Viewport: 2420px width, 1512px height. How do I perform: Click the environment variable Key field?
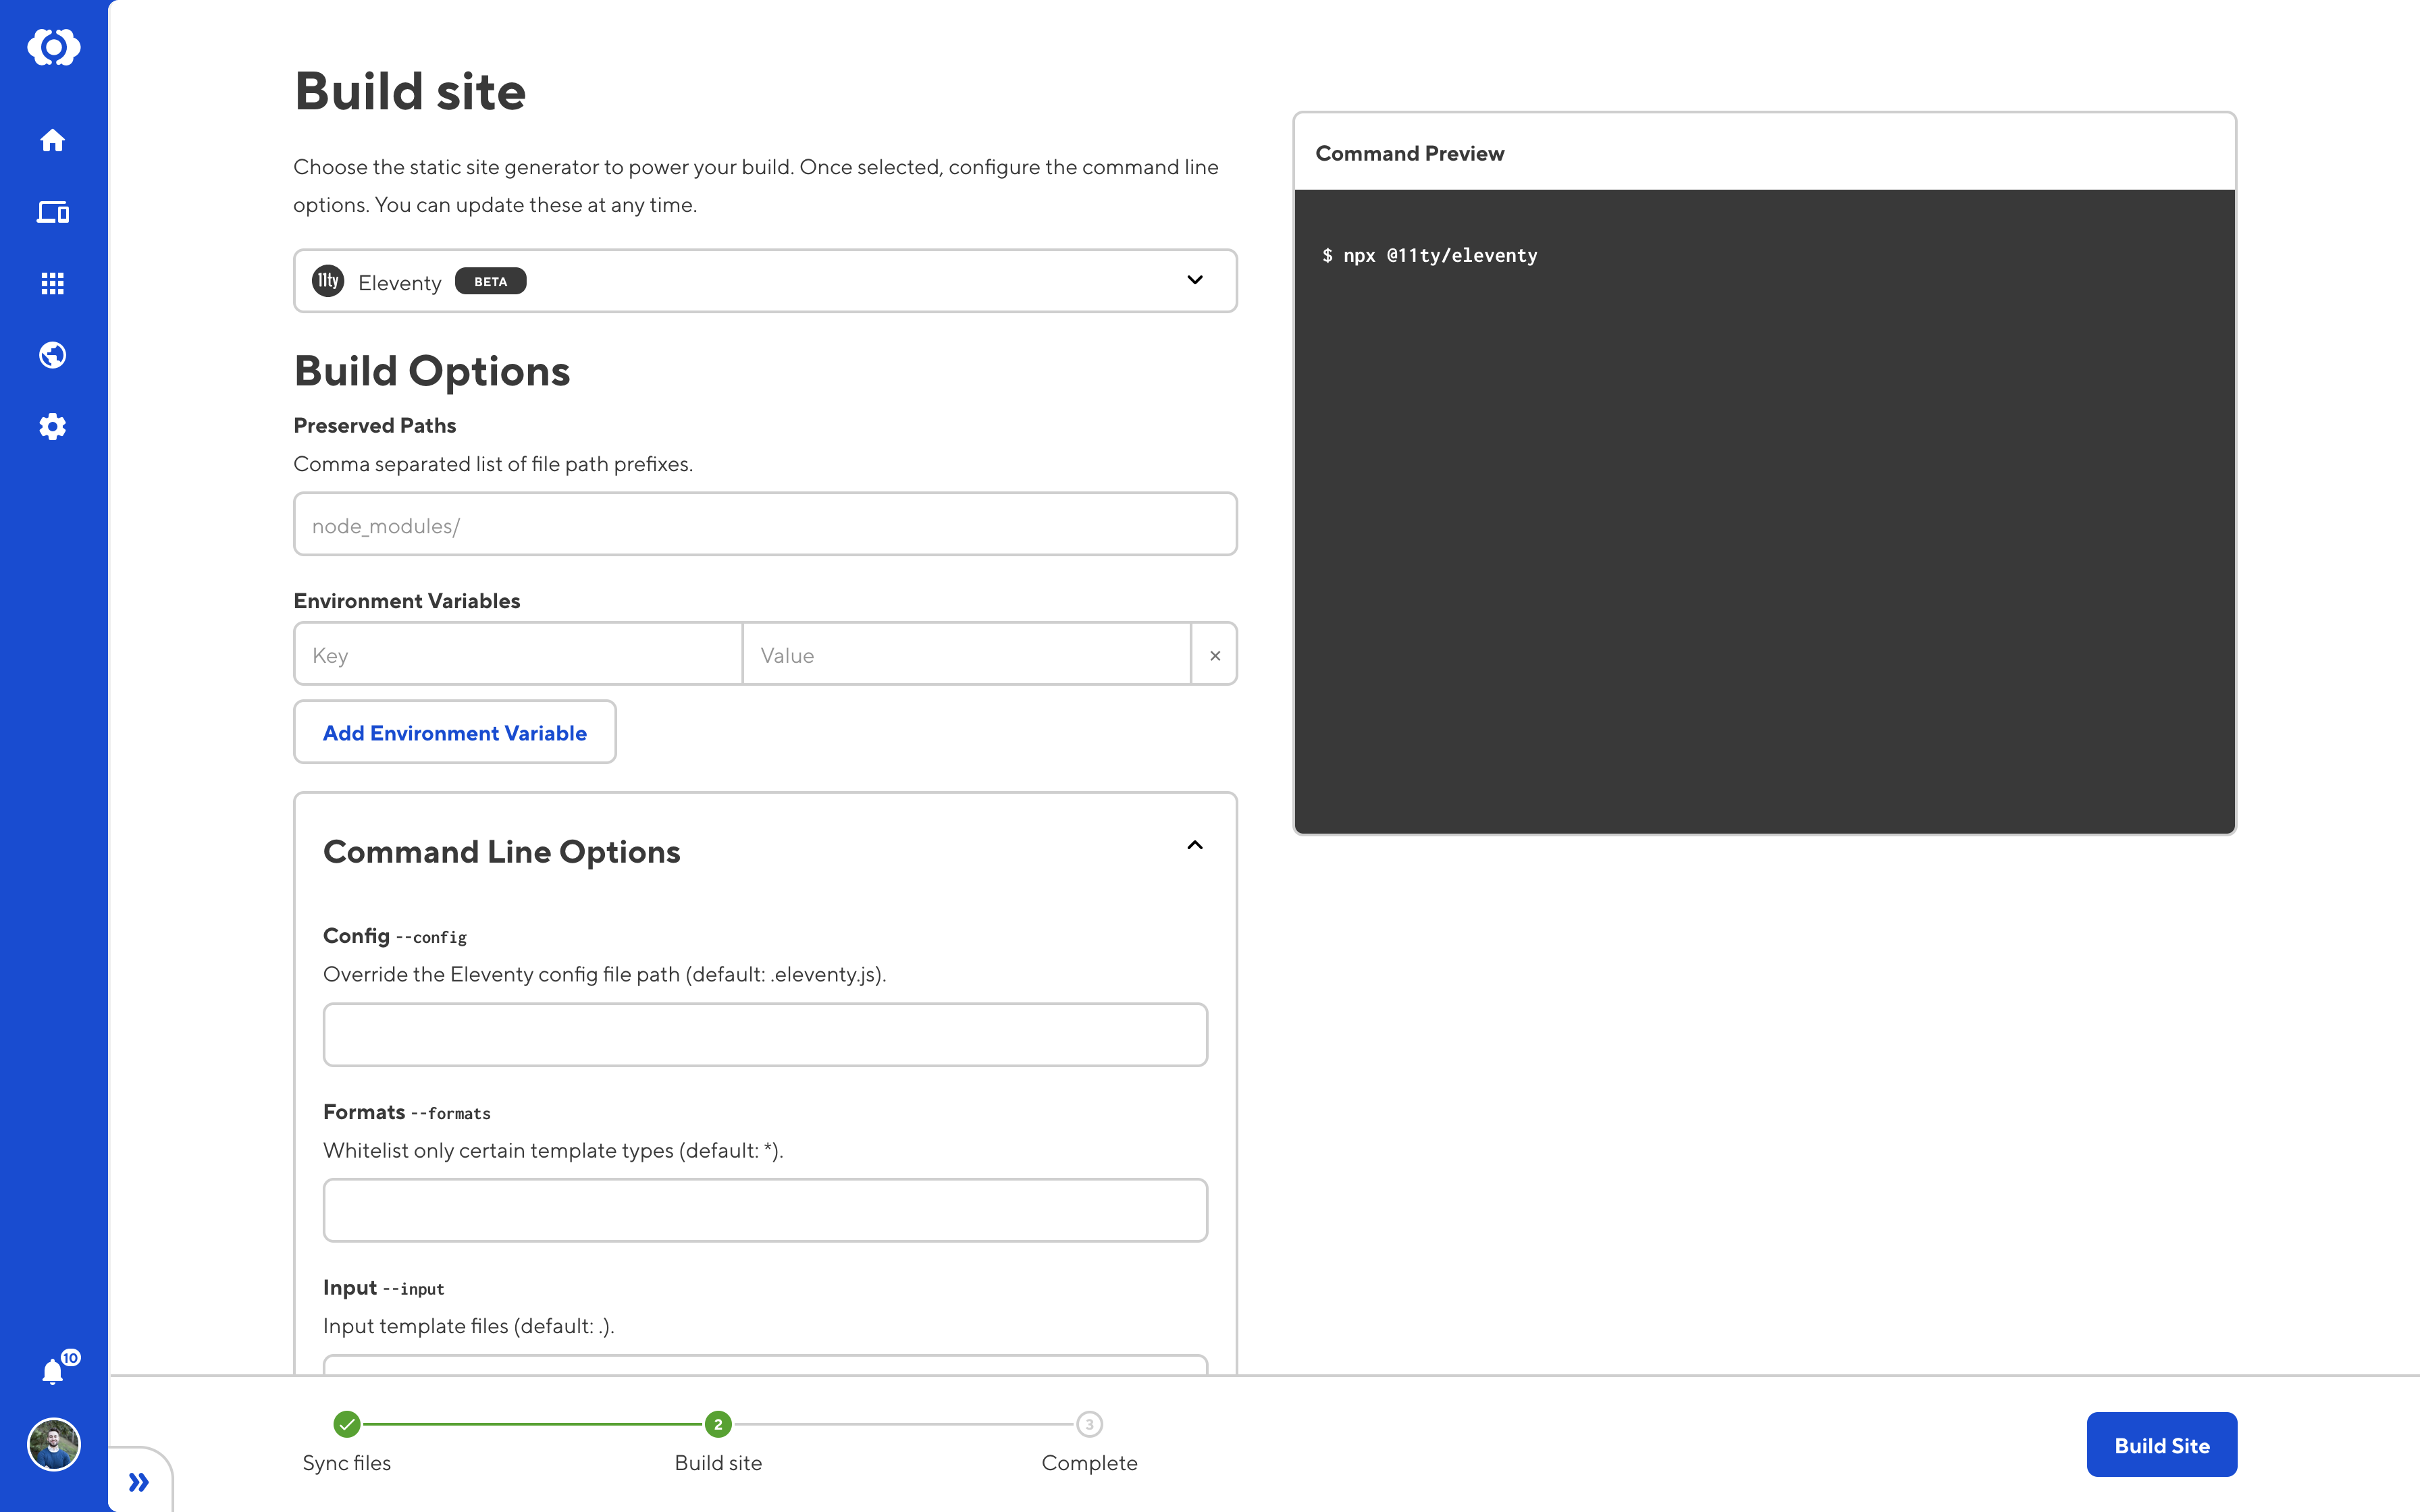(518, 655)
